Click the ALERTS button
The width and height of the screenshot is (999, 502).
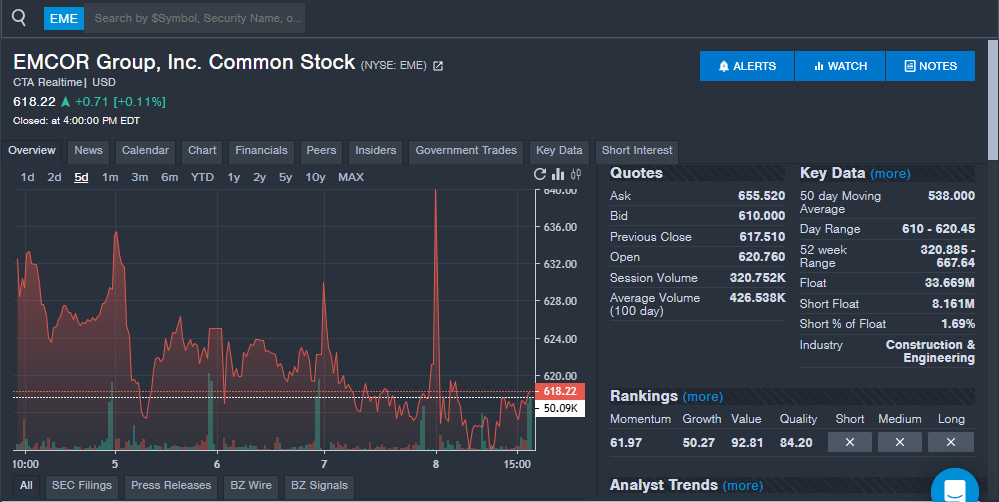click(747, 66)
